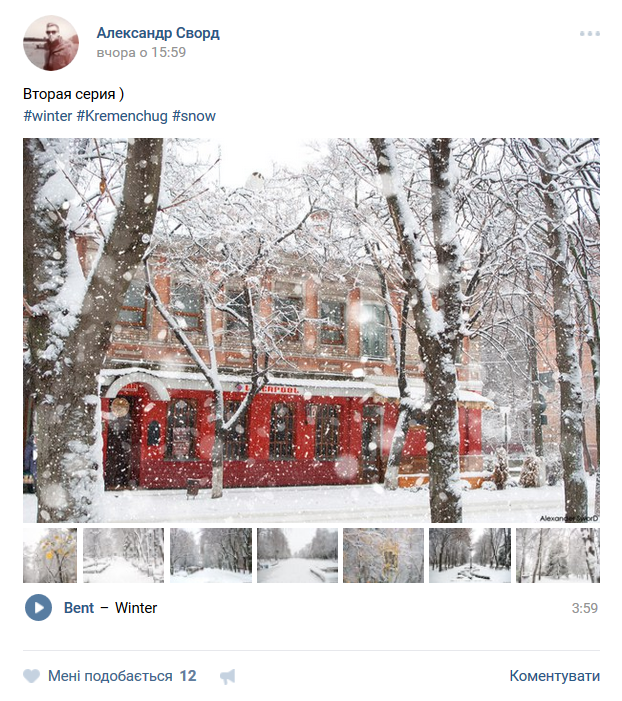Select the artist name Bent

point(79,608)
